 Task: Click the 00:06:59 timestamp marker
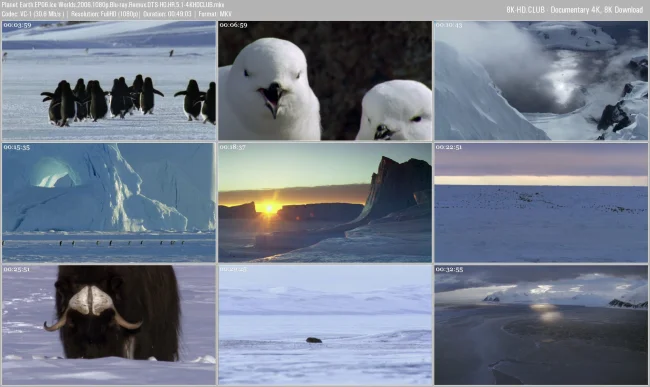[x=233, y=25]
